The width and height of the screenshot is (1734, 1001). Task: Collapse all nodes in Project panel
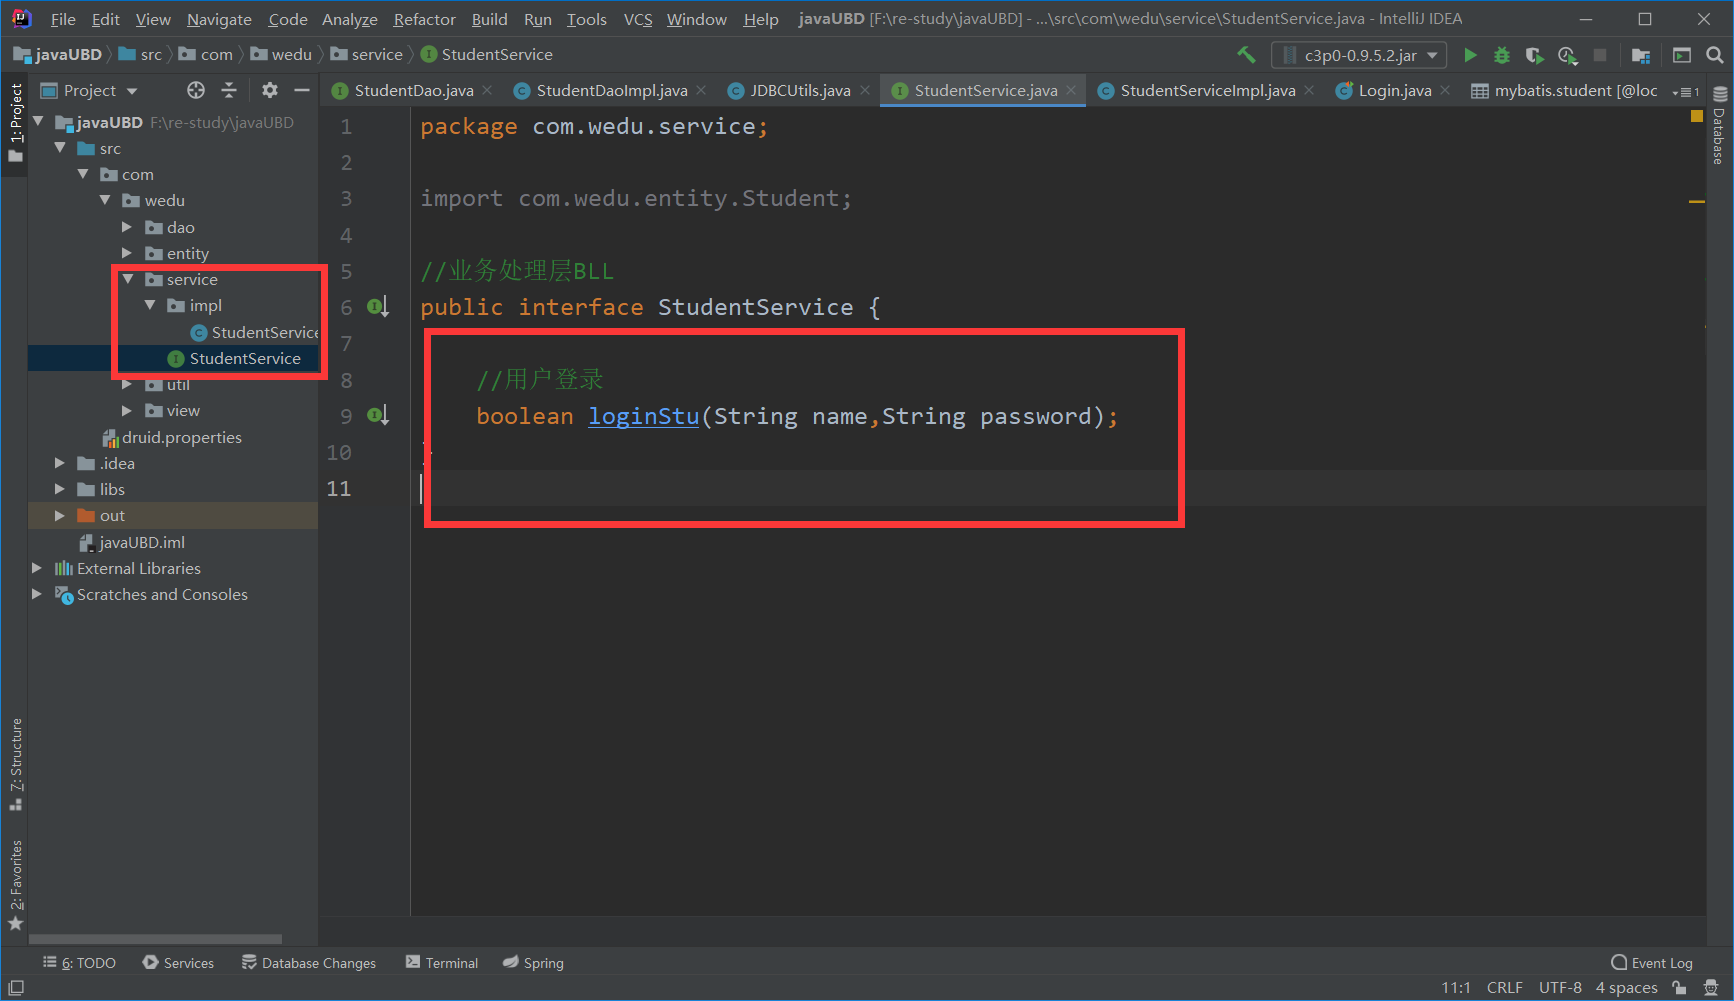(x=229, y=90)
